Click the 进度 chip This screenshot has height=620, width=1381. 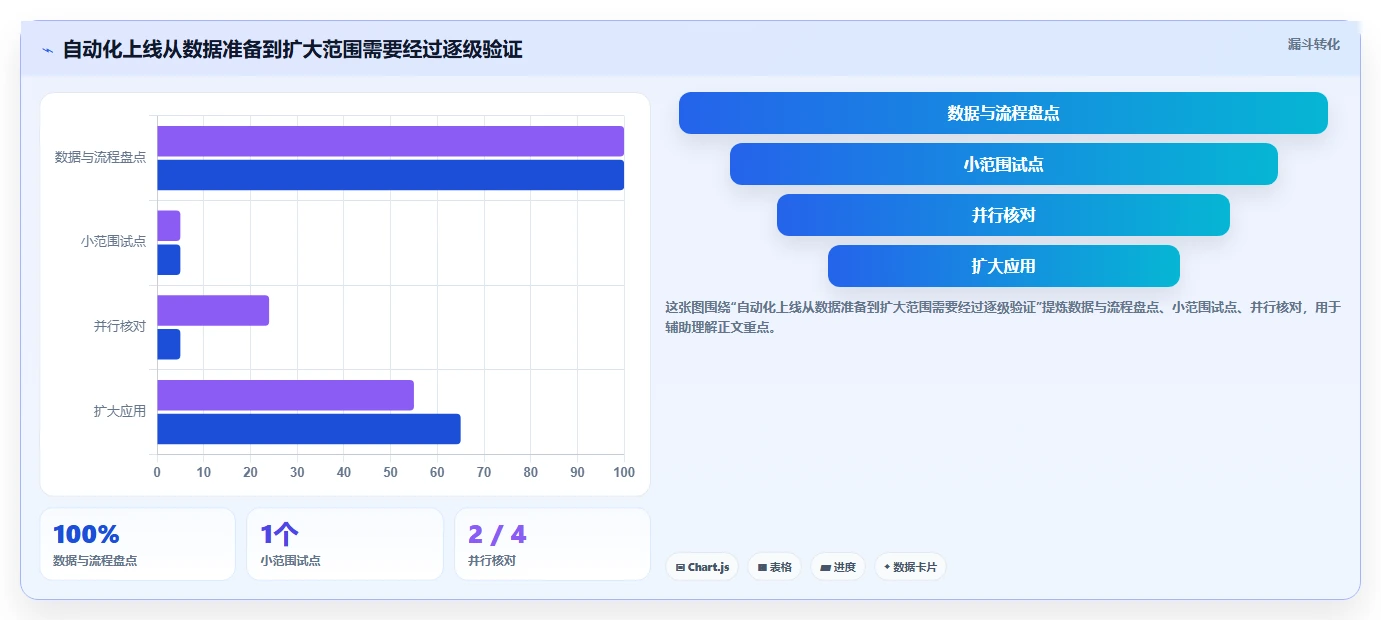[838, 567]
